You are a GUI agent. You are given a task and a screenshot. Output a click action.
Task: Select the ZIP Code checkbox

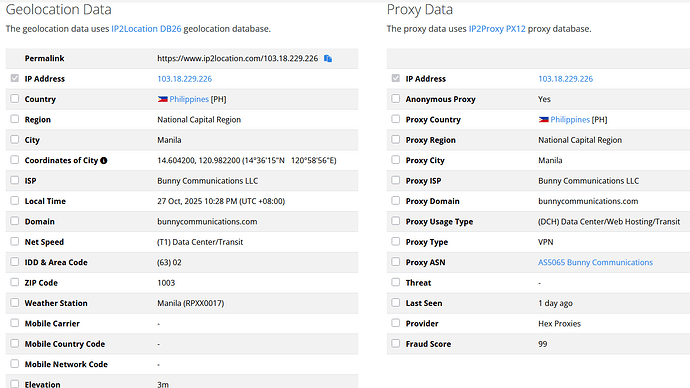coord(15,282)
